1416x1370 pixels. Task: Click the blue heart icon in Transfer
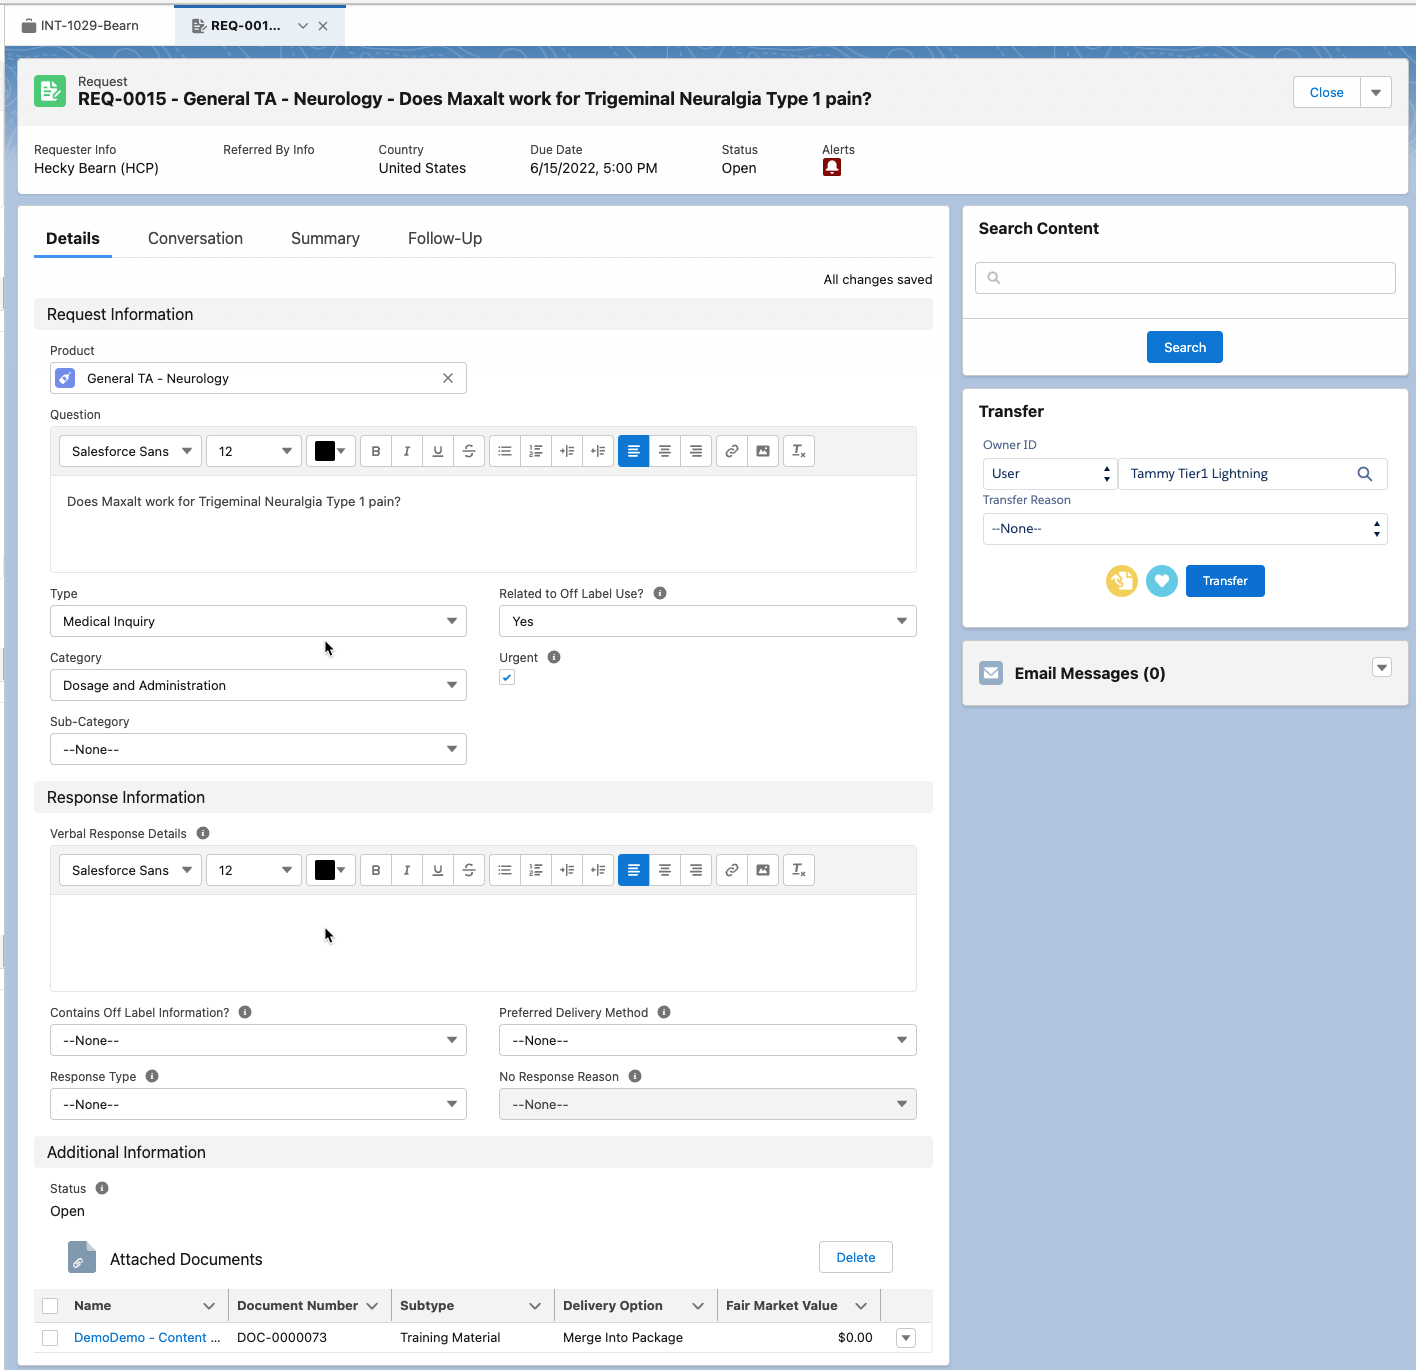(x=1161, y=581)
